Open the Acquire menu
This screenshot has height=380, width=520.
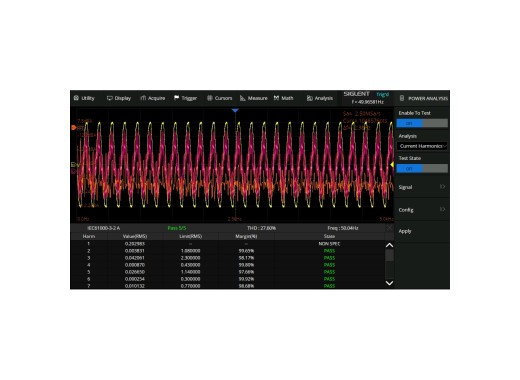pos(153,98)
